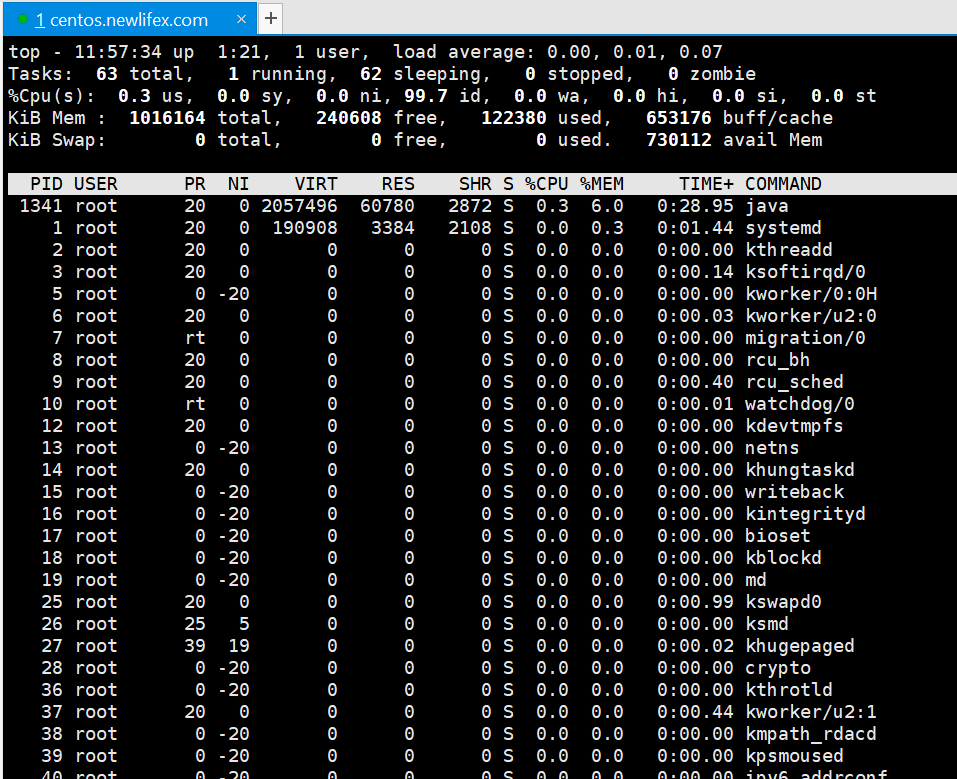
Task: Click nice value 19 in khugepaged row
Action: [239, 645]
